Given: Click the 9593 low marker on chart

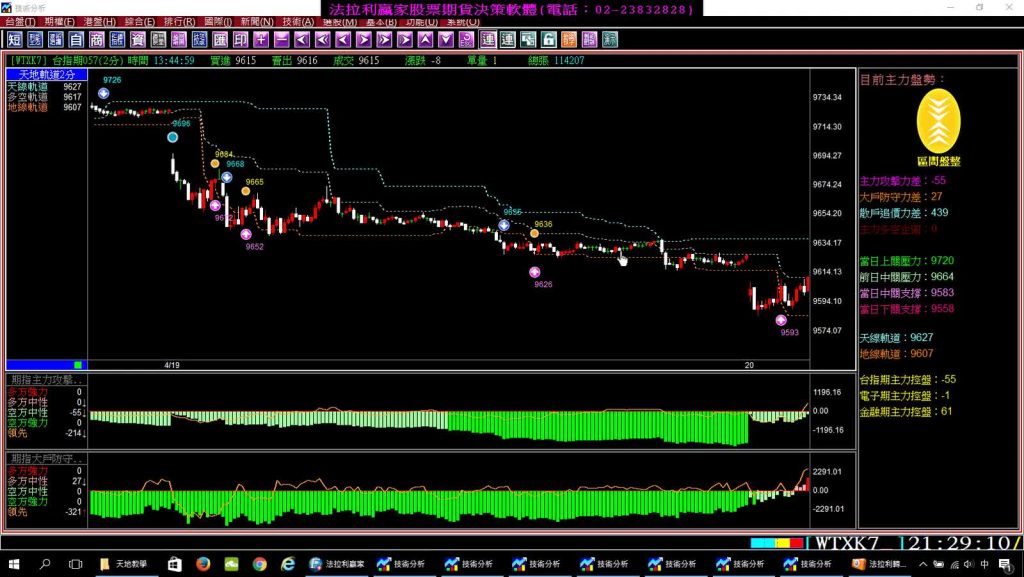Looking at the screenshot, I should [x=781, y=320].
